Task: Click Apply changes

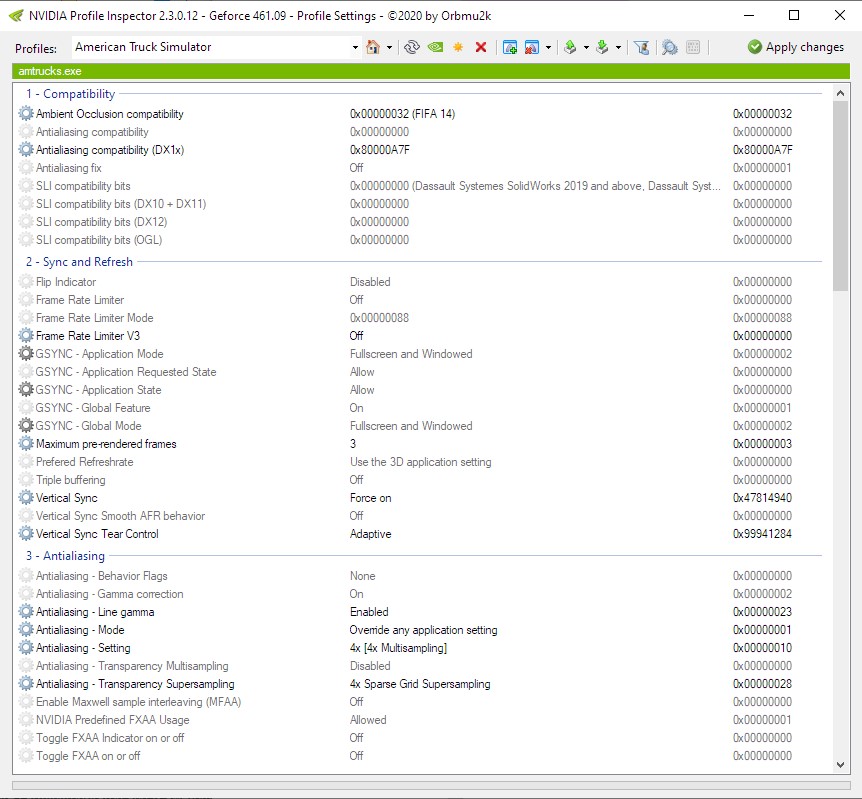Action: pos(795,47)
